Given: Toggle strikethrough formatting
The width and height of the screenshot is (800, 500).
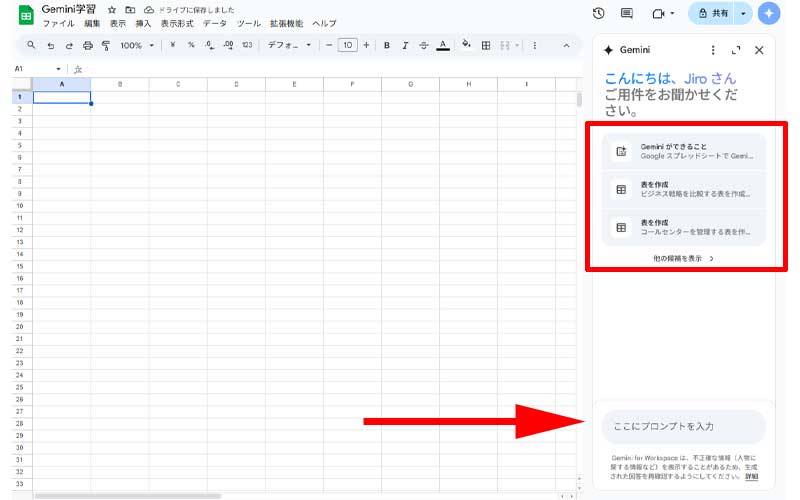Looking at the screenshot, I should tap(423, 45).
